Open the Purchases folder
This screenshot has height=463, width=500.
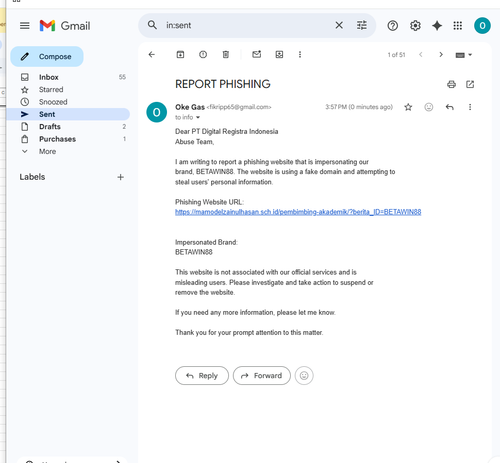68,139
